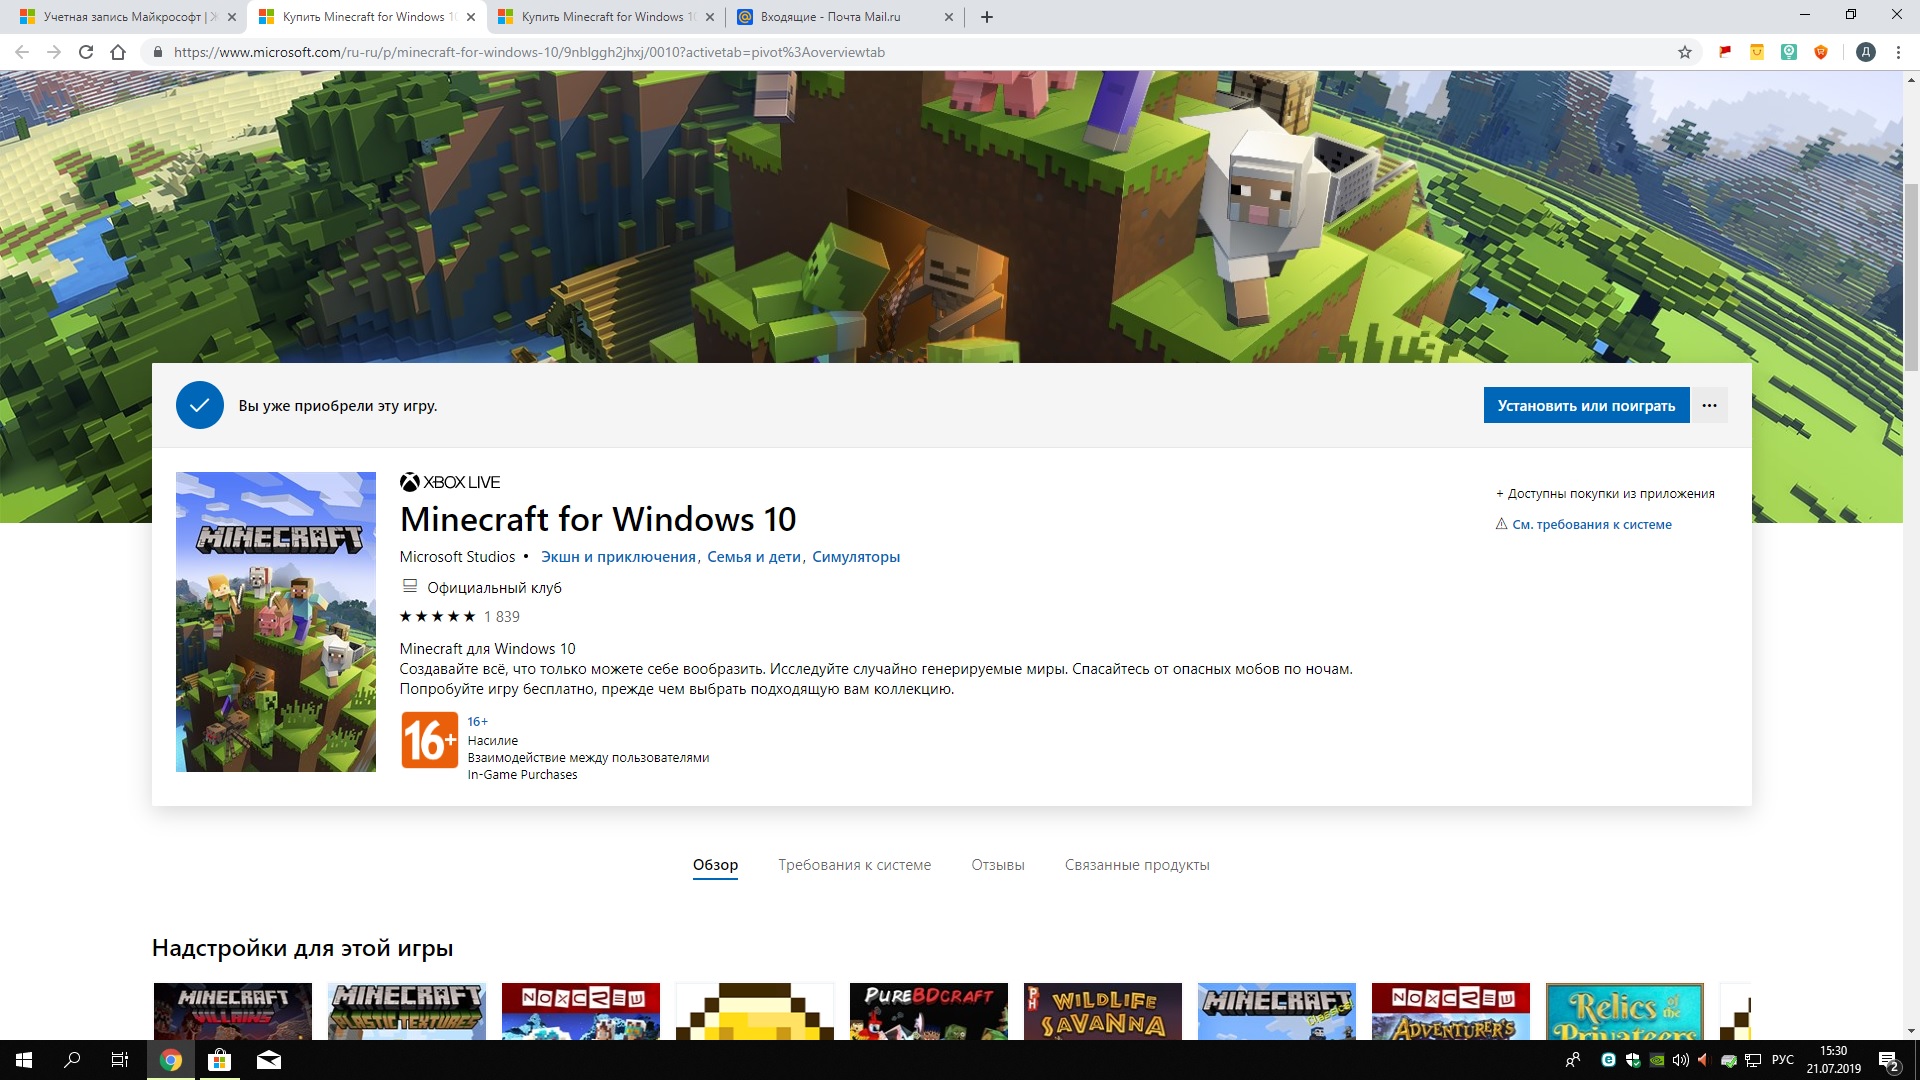Click the 16+ age rating badge
This screenshot has width=1920, height=1080.
click(430, 740)
